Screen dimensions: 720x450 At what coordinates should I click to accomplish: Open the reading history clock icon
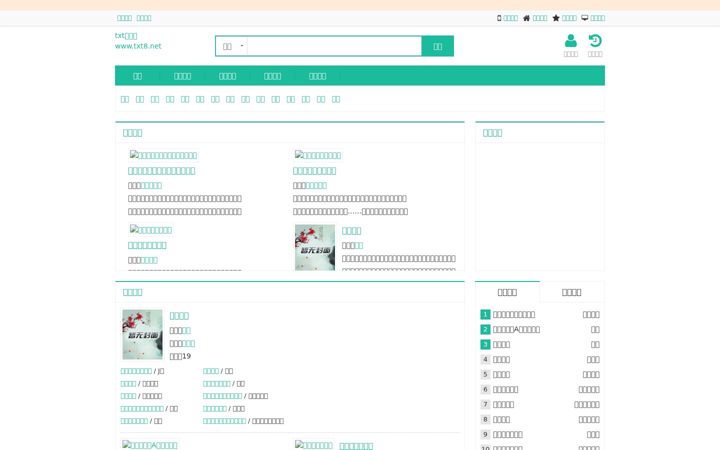click(x=595, y=41)
